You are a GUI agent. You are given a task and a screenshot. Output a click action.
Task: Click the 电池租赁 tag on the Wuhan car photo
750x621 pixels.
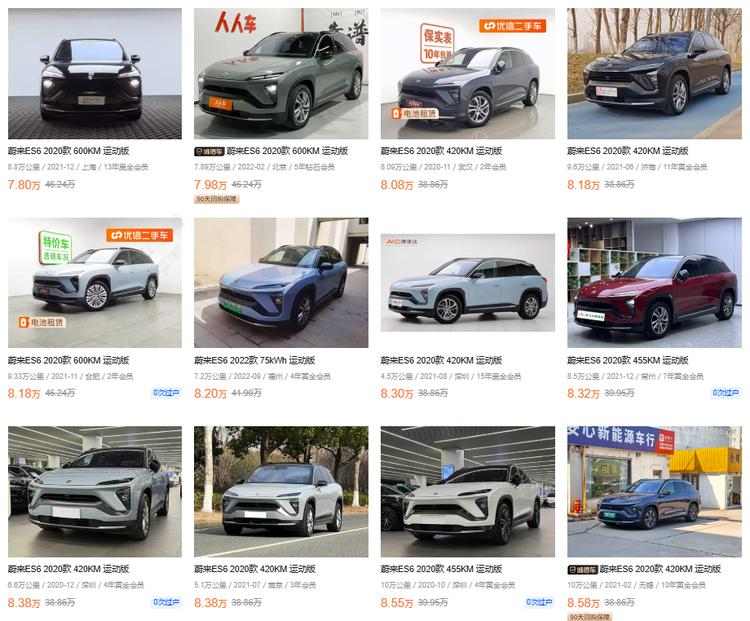point(415,113)
